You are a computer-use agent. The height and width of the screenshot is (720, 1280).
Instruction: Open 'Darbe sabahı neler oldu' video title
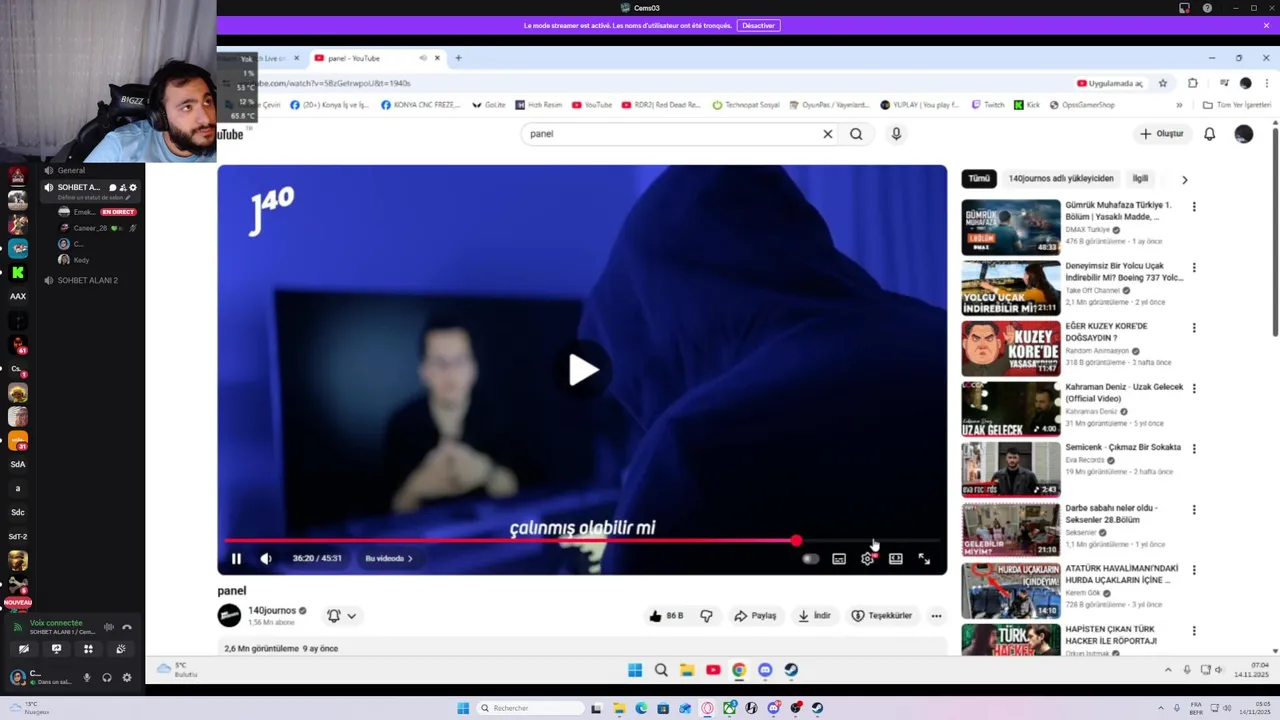pyautogui.click(x=1111, y=514)
